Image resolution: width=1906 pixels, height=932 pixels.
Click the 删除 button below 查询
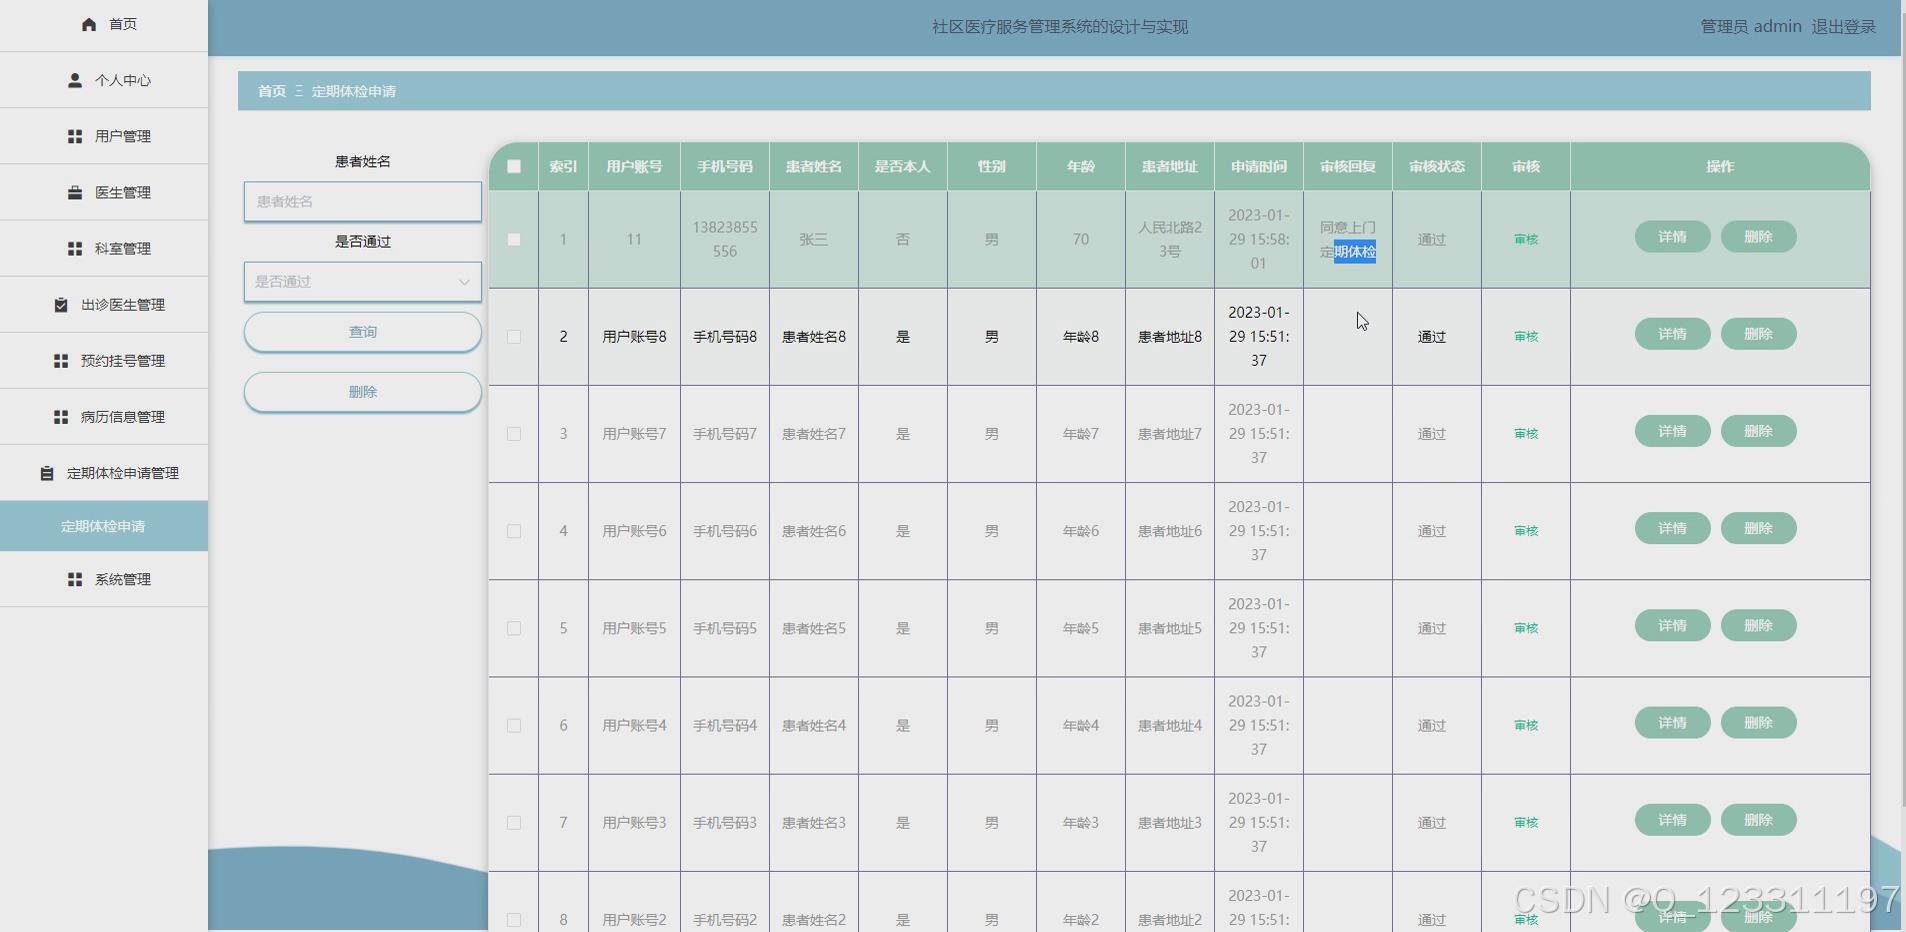[363, 392]
